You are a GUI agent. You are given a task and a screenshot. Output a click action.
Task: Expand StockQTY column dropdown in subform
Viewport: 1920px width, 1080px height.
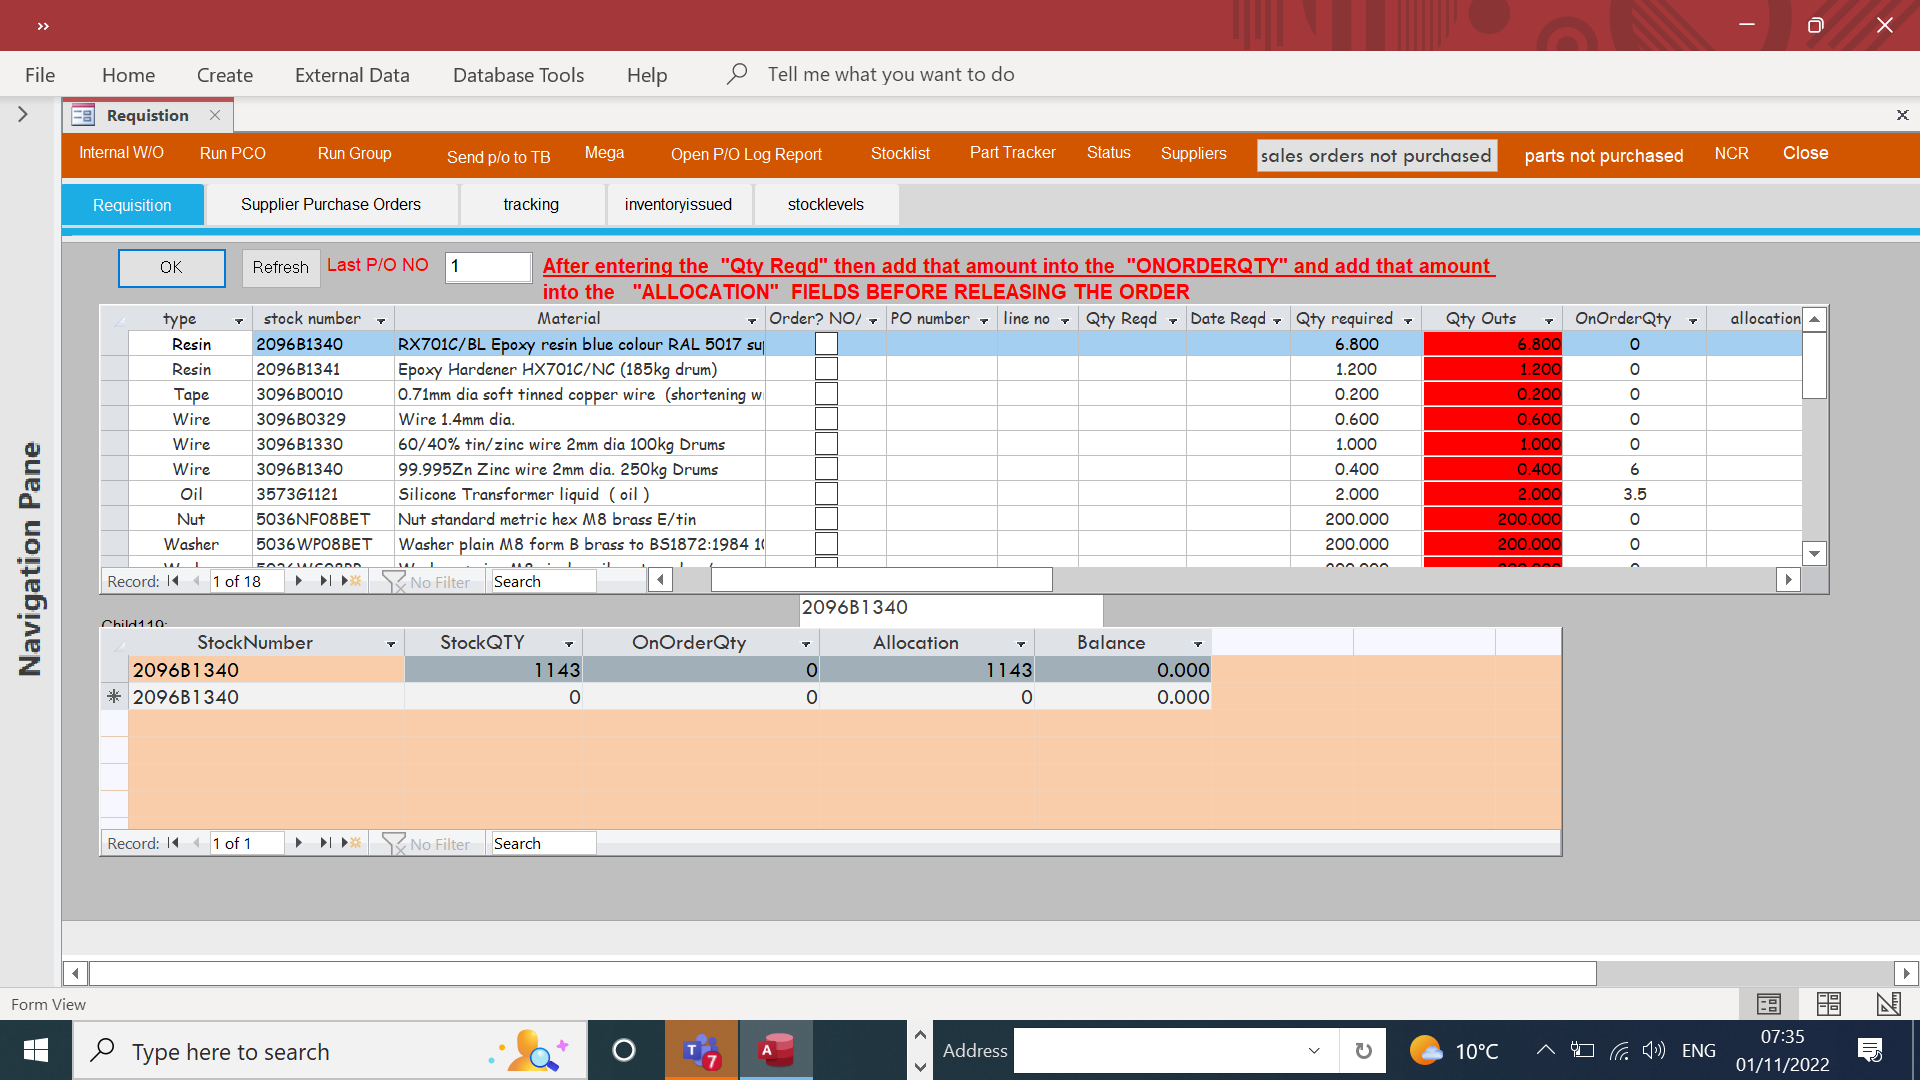[x=569, y=644]
